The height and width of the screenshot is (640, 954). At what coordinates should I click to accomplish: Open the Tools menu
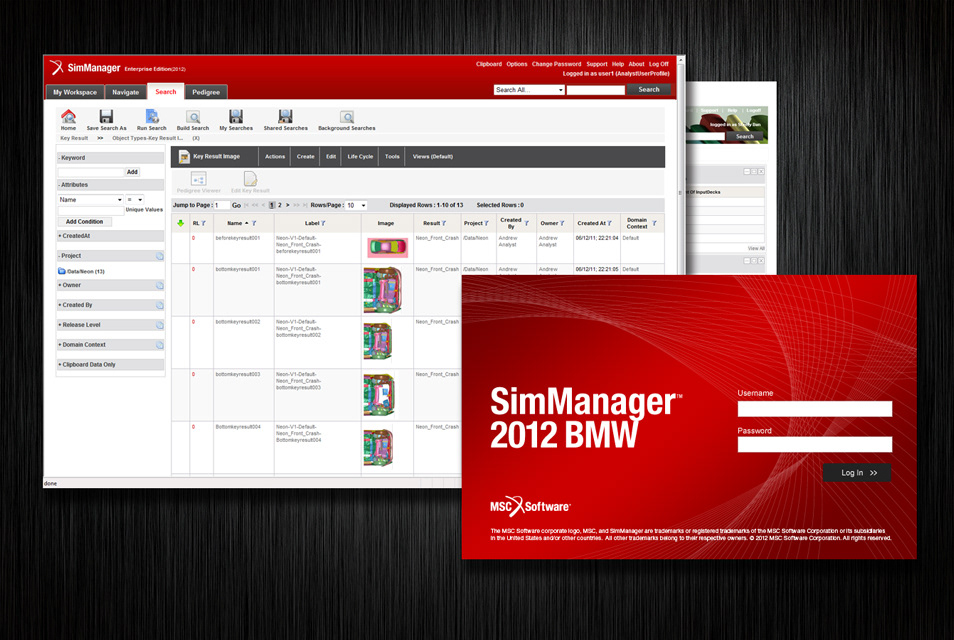(392, 157)
